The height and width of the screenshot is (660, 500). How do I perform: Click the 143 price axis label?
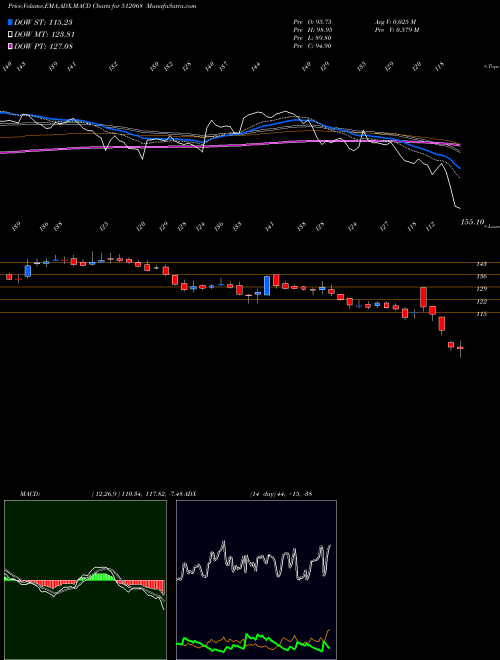[482, 264]
